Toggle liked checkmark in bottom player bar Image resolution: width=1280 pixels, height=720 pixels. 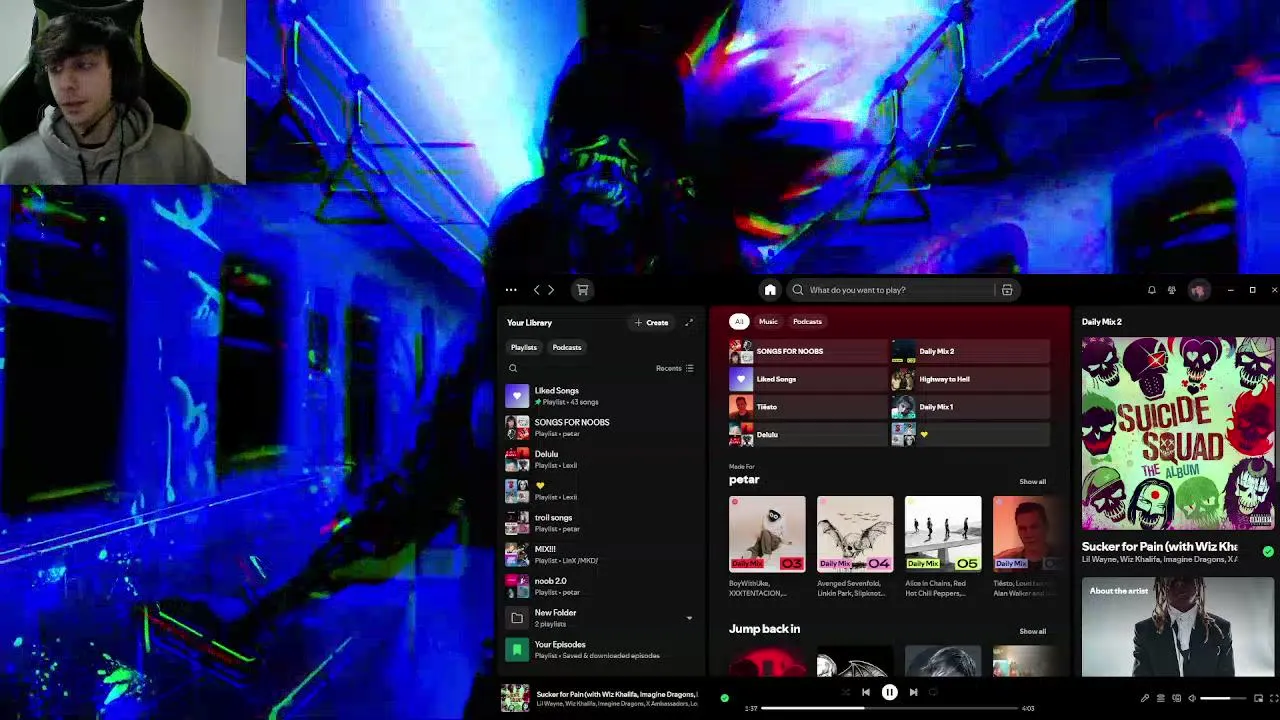[x=725, y=698]
